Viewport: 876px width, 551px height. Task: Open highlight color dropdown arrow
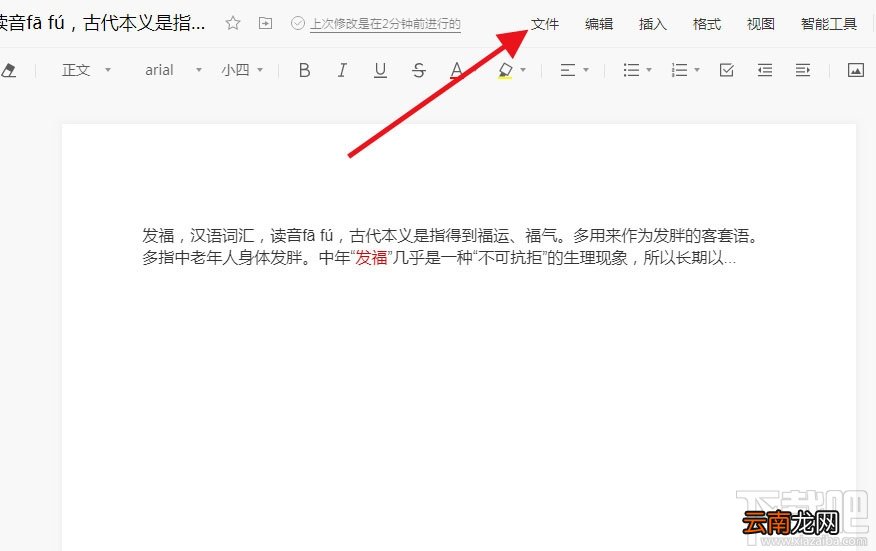coord(523,70)
